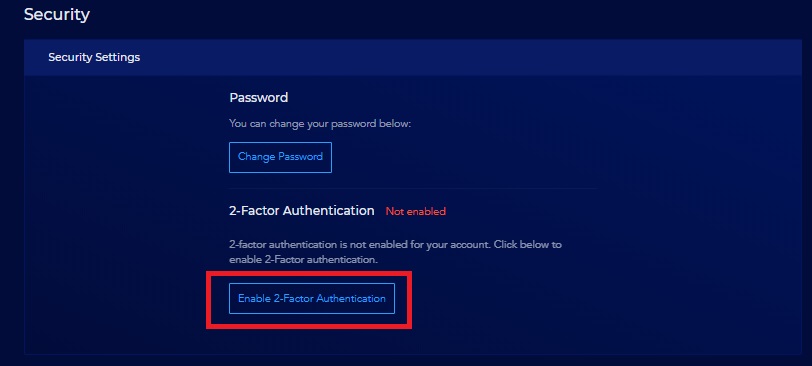Select the red "Not enabled" status label

coord(415,211)
